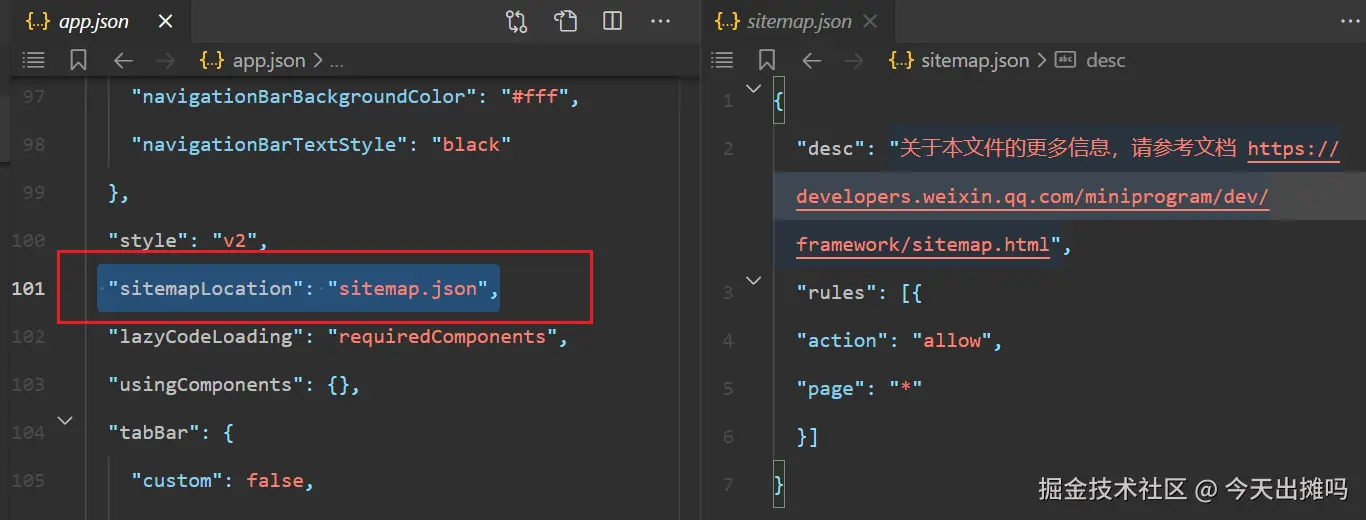Click the "v2" value
The width and height of the screenshot is (1366, 520).
click(234, 241)
